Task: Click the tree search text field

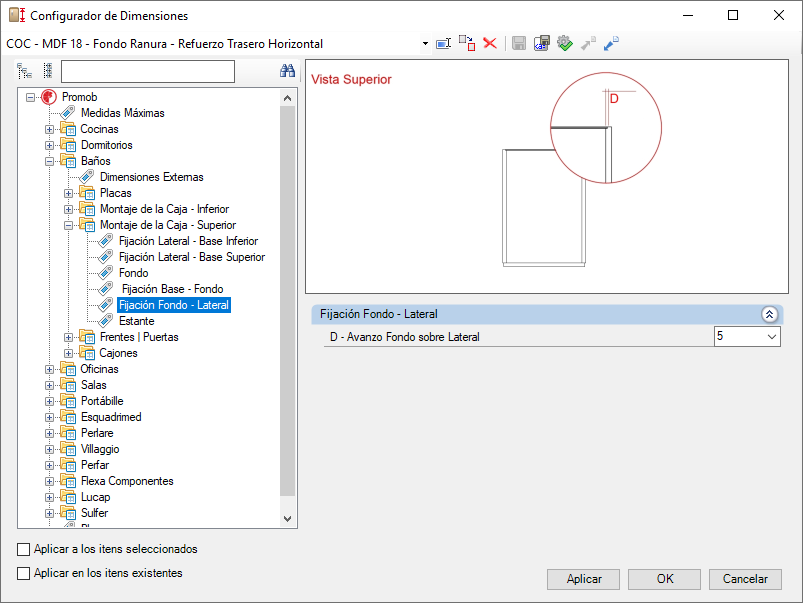Action: tap(147, 71)
